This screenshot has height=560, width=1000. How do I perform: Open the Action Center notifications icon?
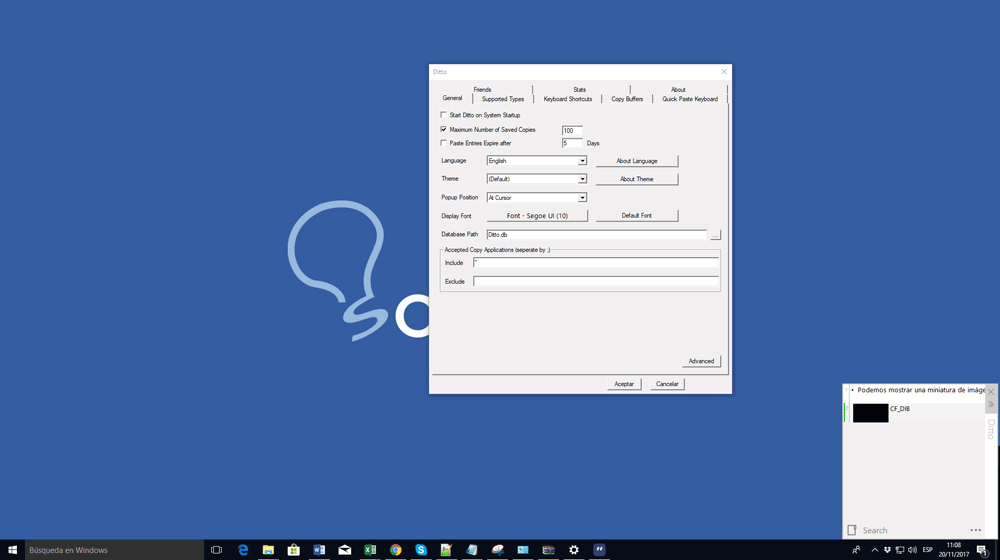point(983,550)
